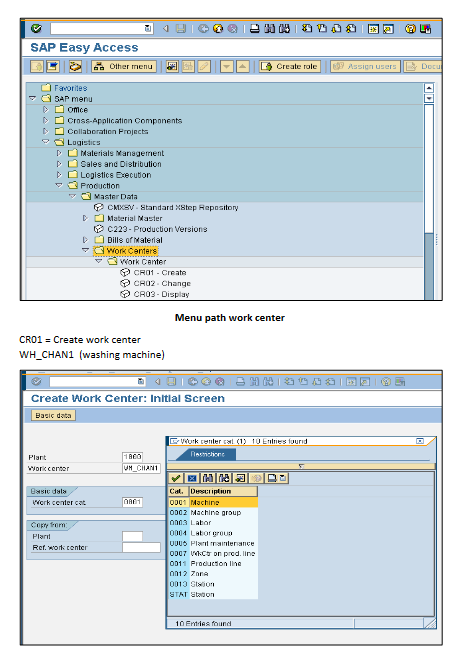Close the Work center cat popup

click(420, 441)
